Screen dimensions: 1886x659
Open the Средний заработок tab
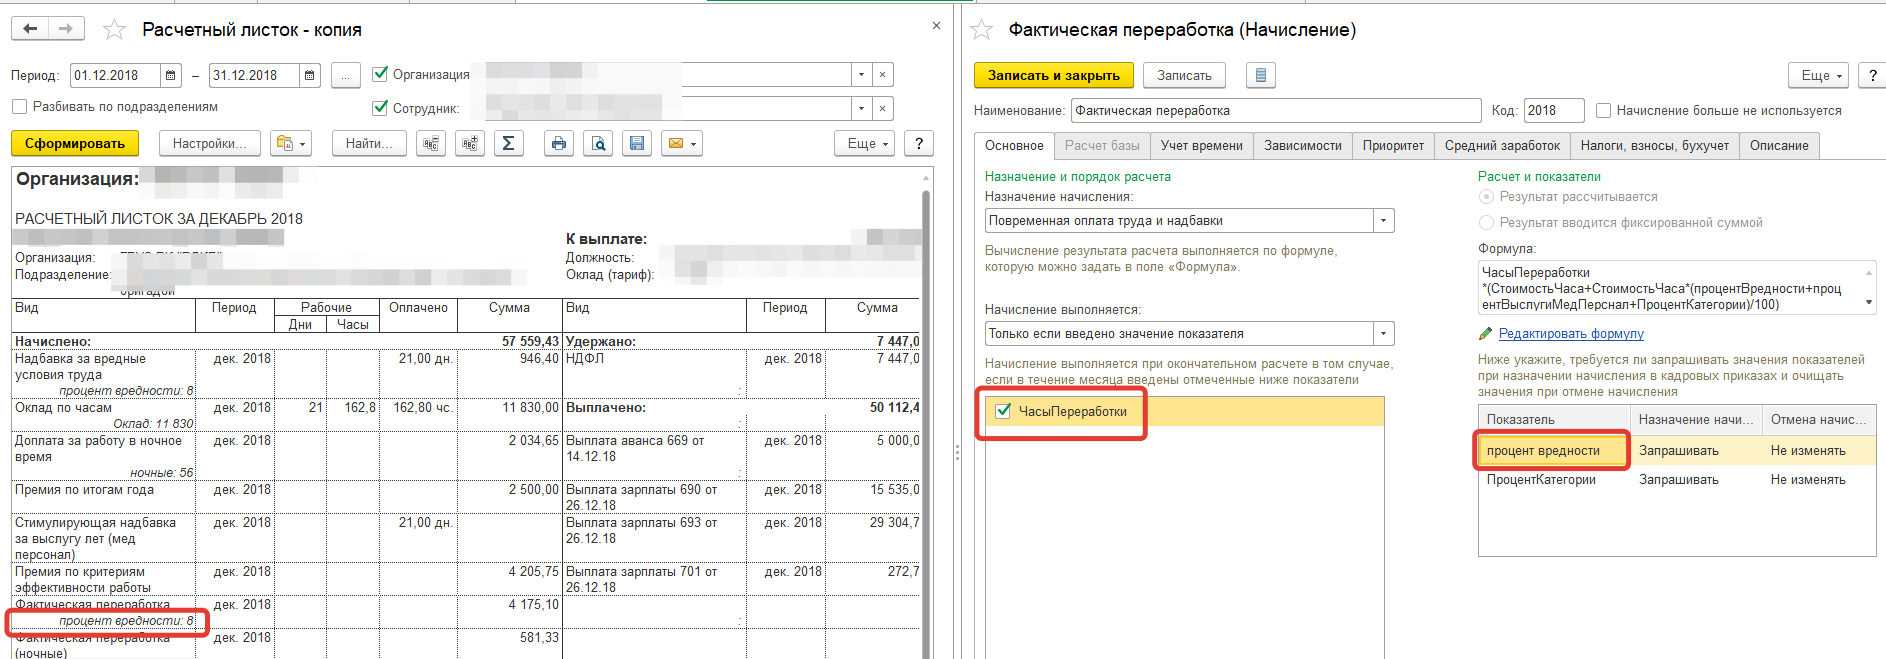point(1502,146)
